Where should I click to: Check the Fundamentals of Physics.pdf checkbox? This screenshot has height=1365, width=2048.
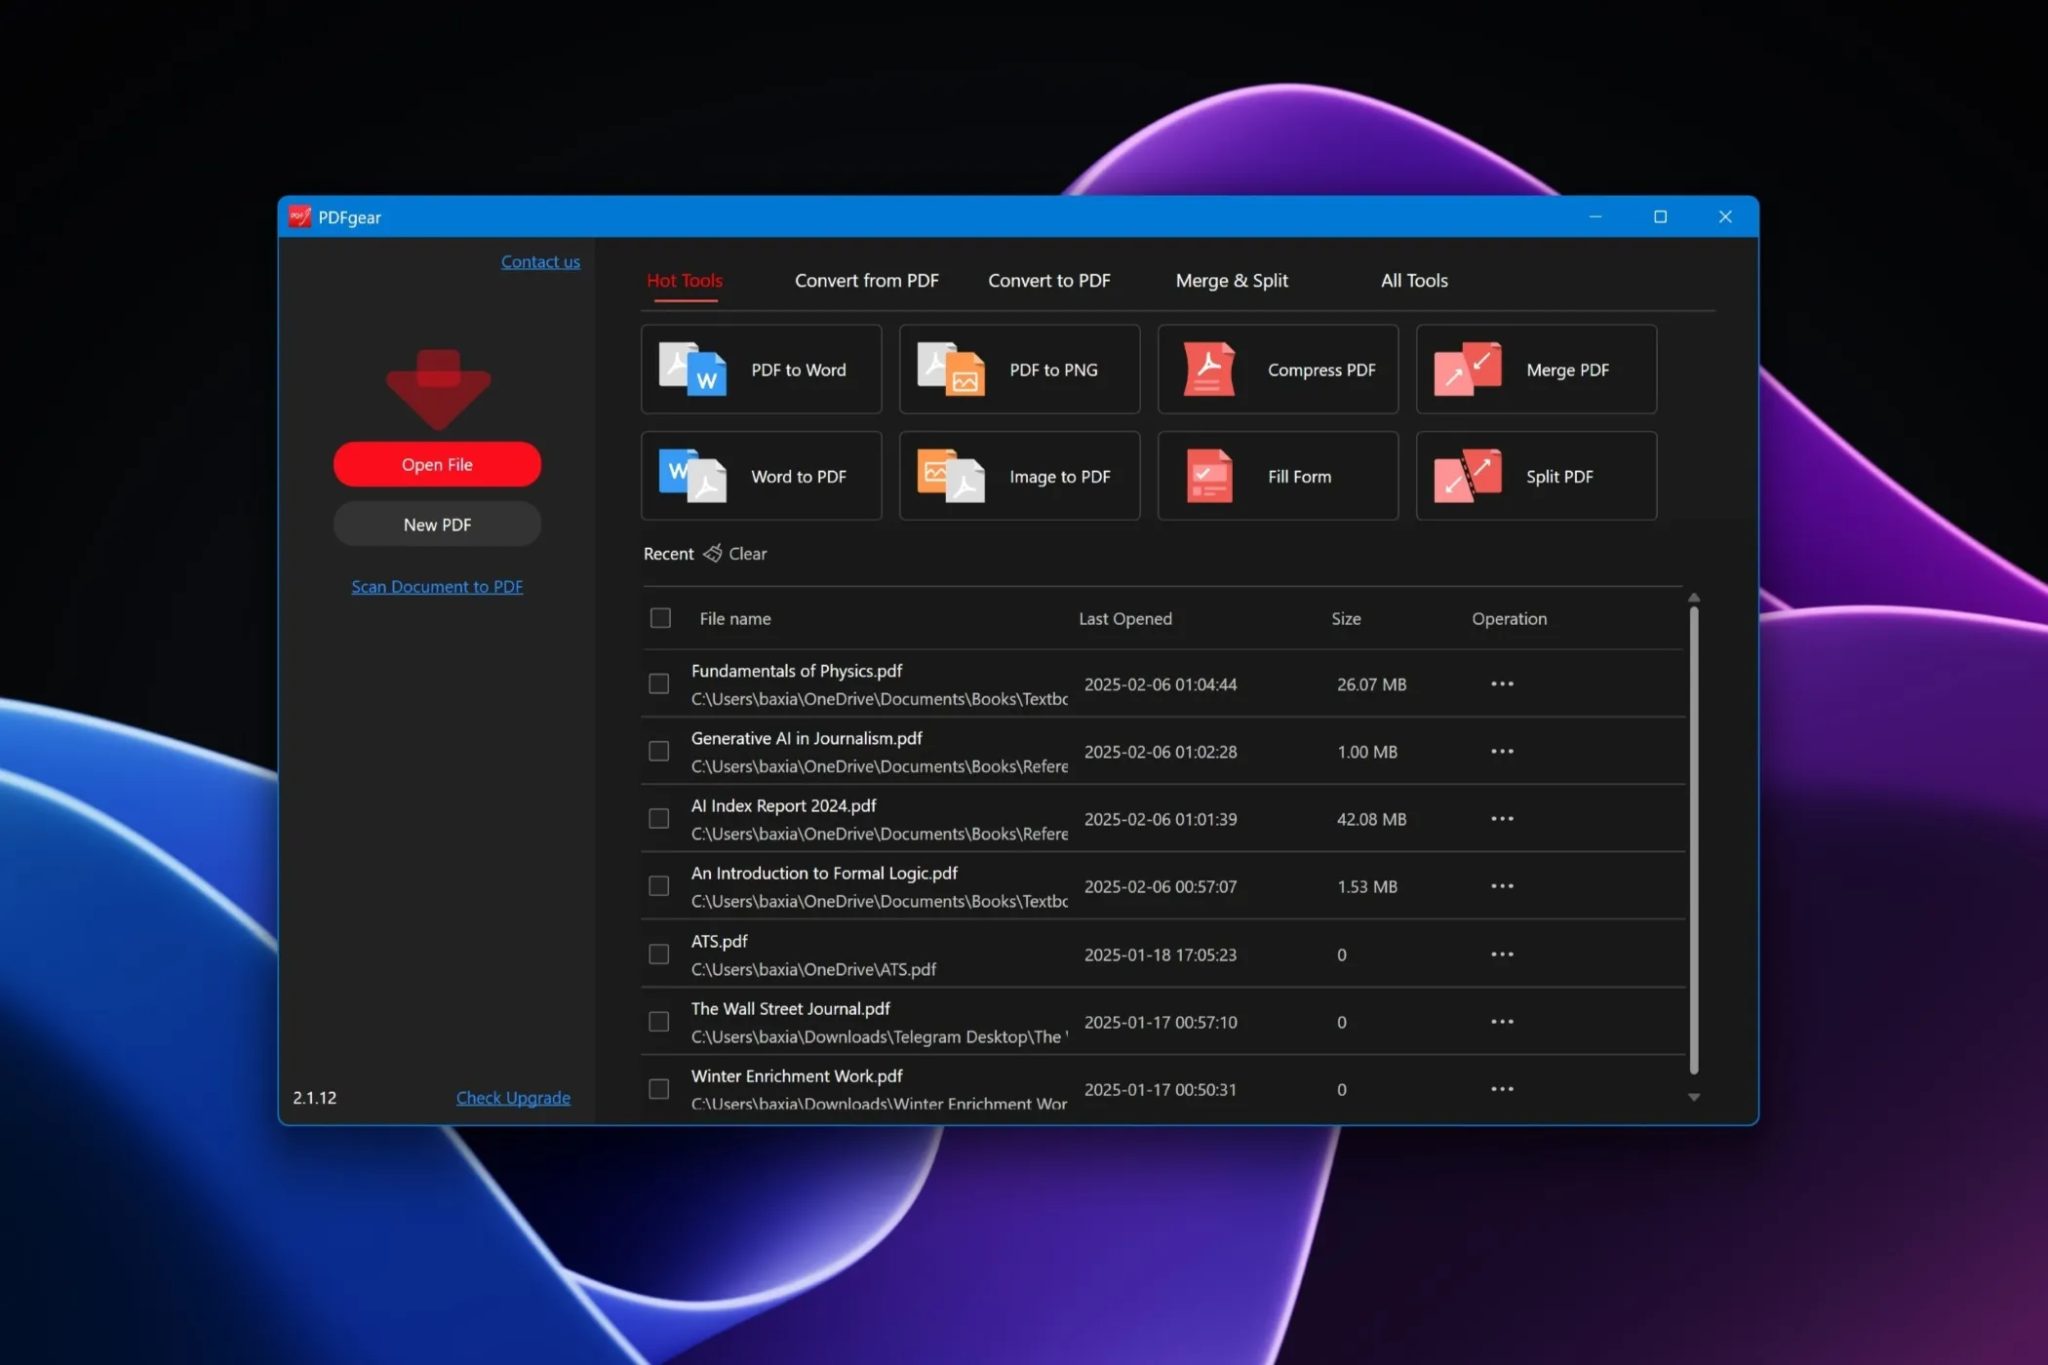658,683
